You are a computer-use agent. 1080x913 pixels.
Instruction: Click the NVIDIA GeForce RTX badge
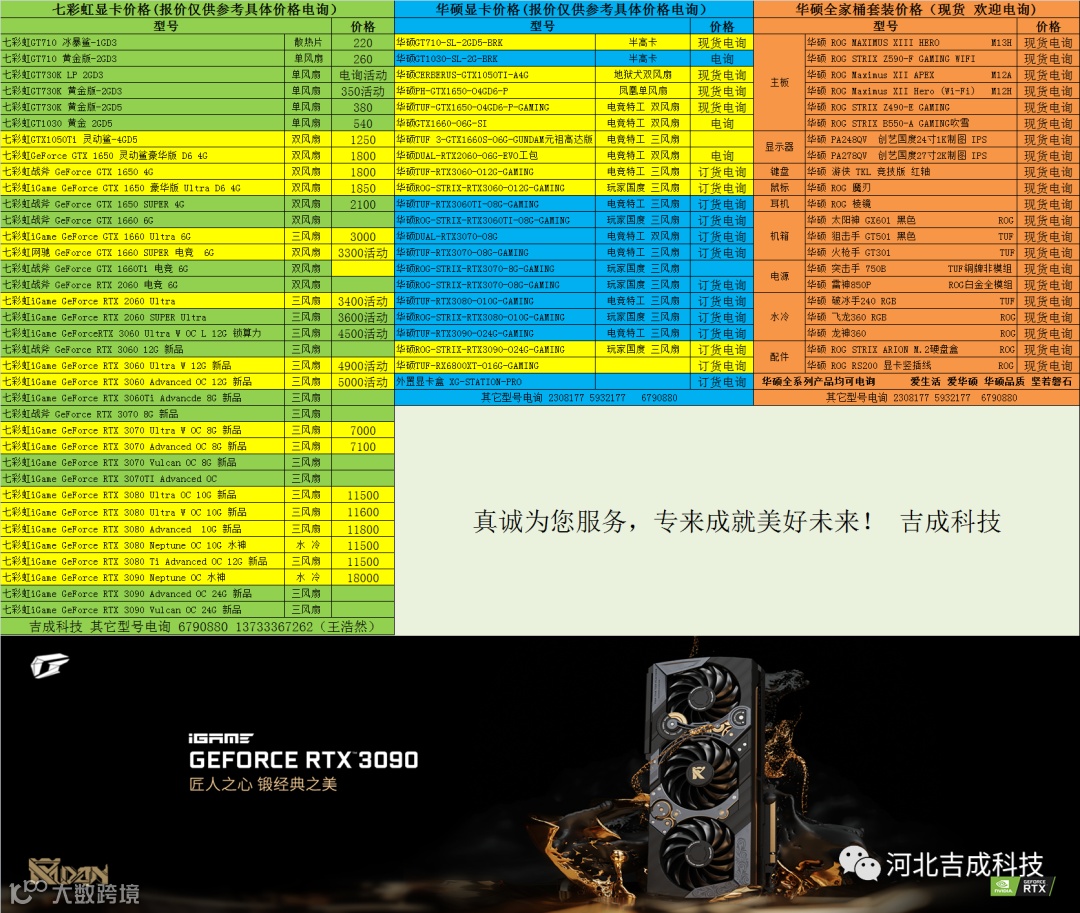(x=1022, y=886)
